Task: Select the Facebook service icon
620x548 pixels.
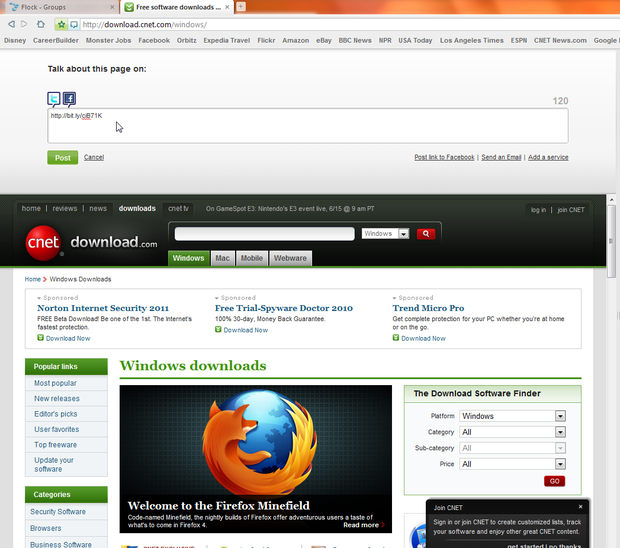Action: tap(69, 99)
